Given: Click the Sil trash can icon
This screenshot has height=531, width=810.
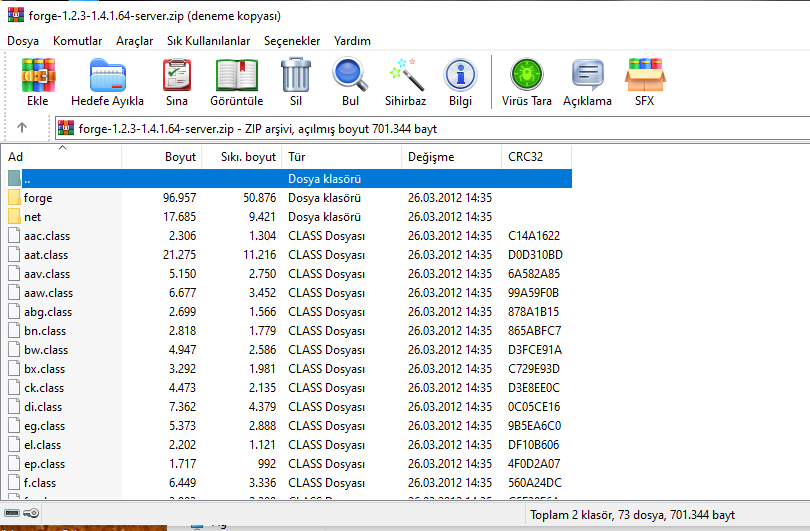Looking at the screenshot, I should [x=296, y=75].
